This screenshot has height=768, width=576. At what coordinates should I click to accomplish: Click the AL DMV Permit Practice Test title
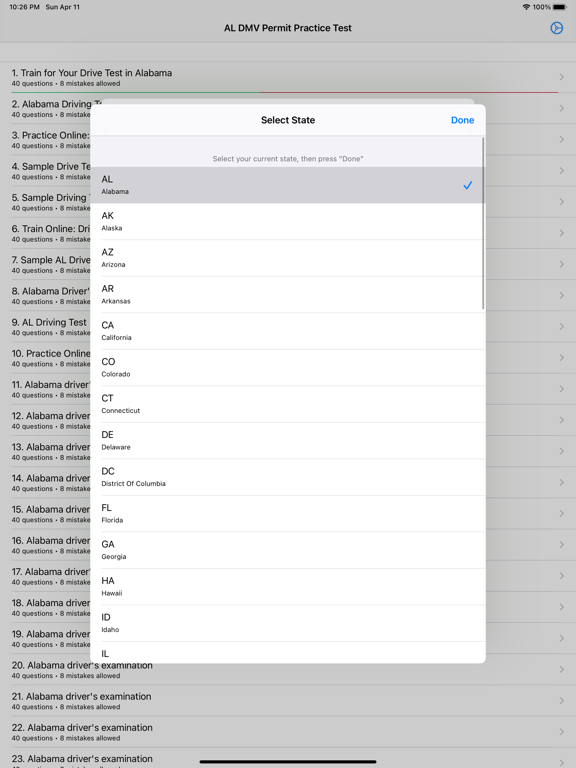pos(288,28)
